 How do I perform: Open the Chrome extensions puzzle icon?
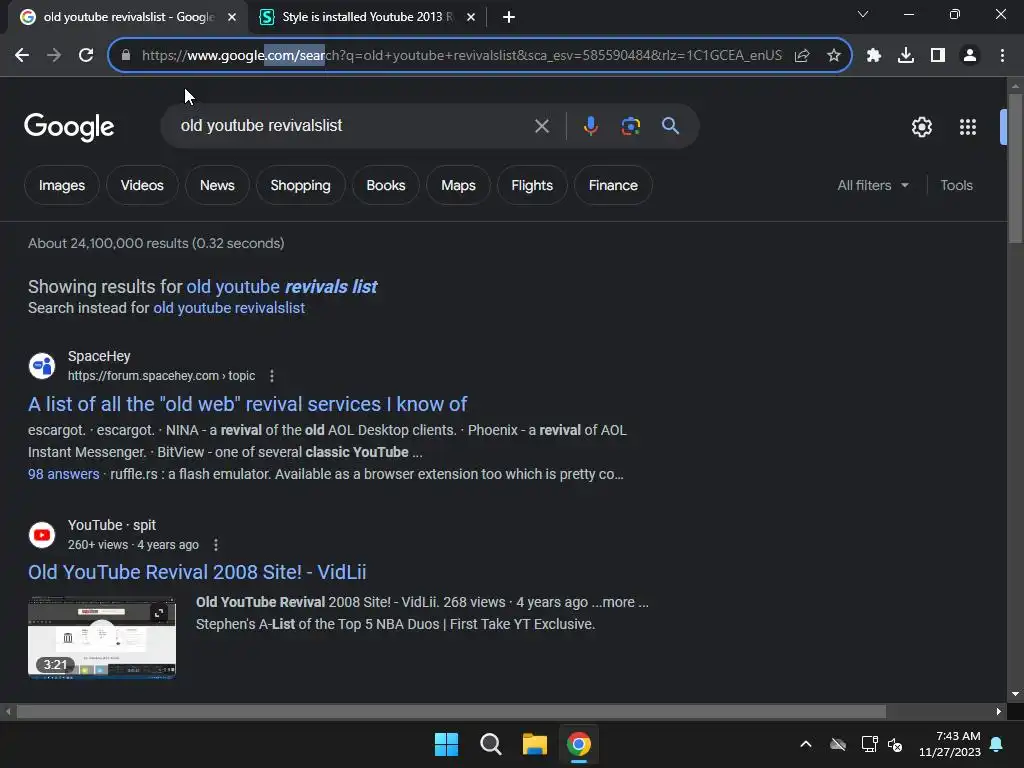click(x=874, y=56)
